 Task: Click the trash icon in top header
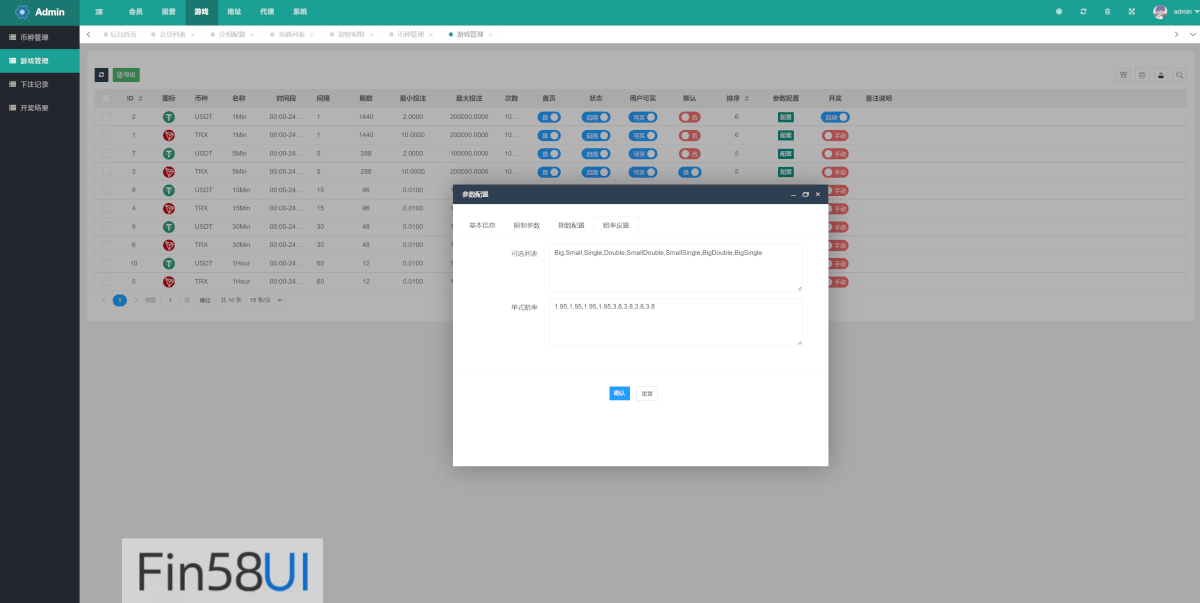tap(1107, 12)
